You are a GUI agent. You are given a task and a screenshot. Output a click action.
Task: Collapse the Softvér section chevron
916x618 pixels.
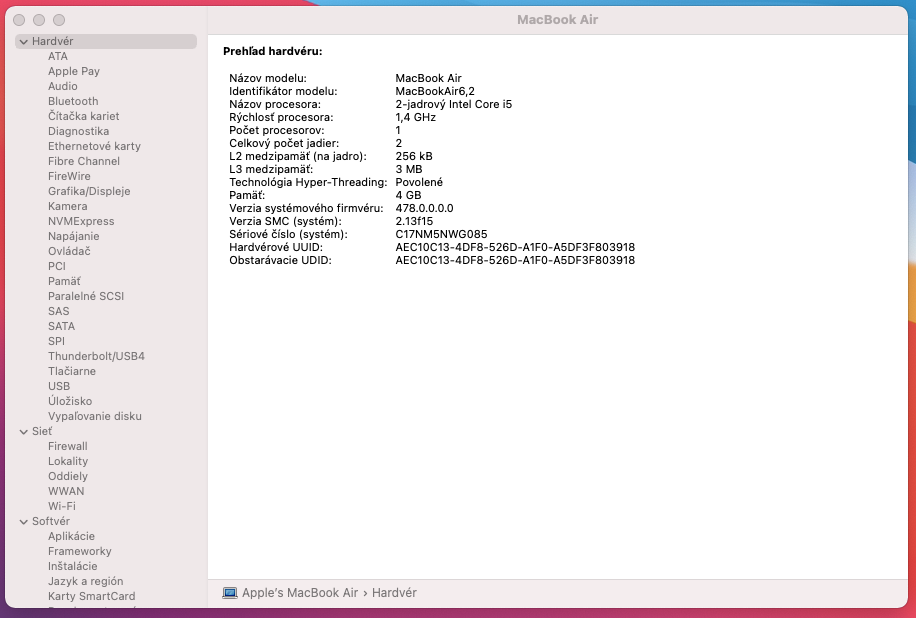tap(22, 522)
